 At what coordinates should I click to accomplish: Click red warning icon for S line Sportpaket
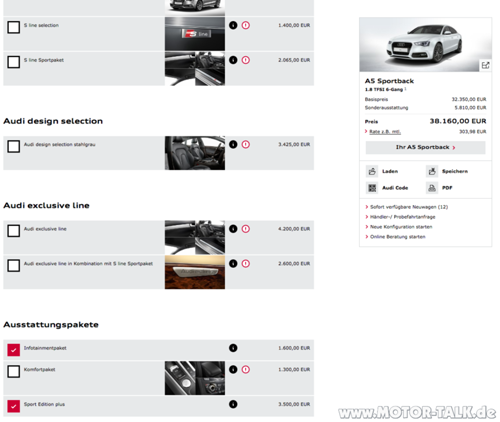click(x=246, y=60)
